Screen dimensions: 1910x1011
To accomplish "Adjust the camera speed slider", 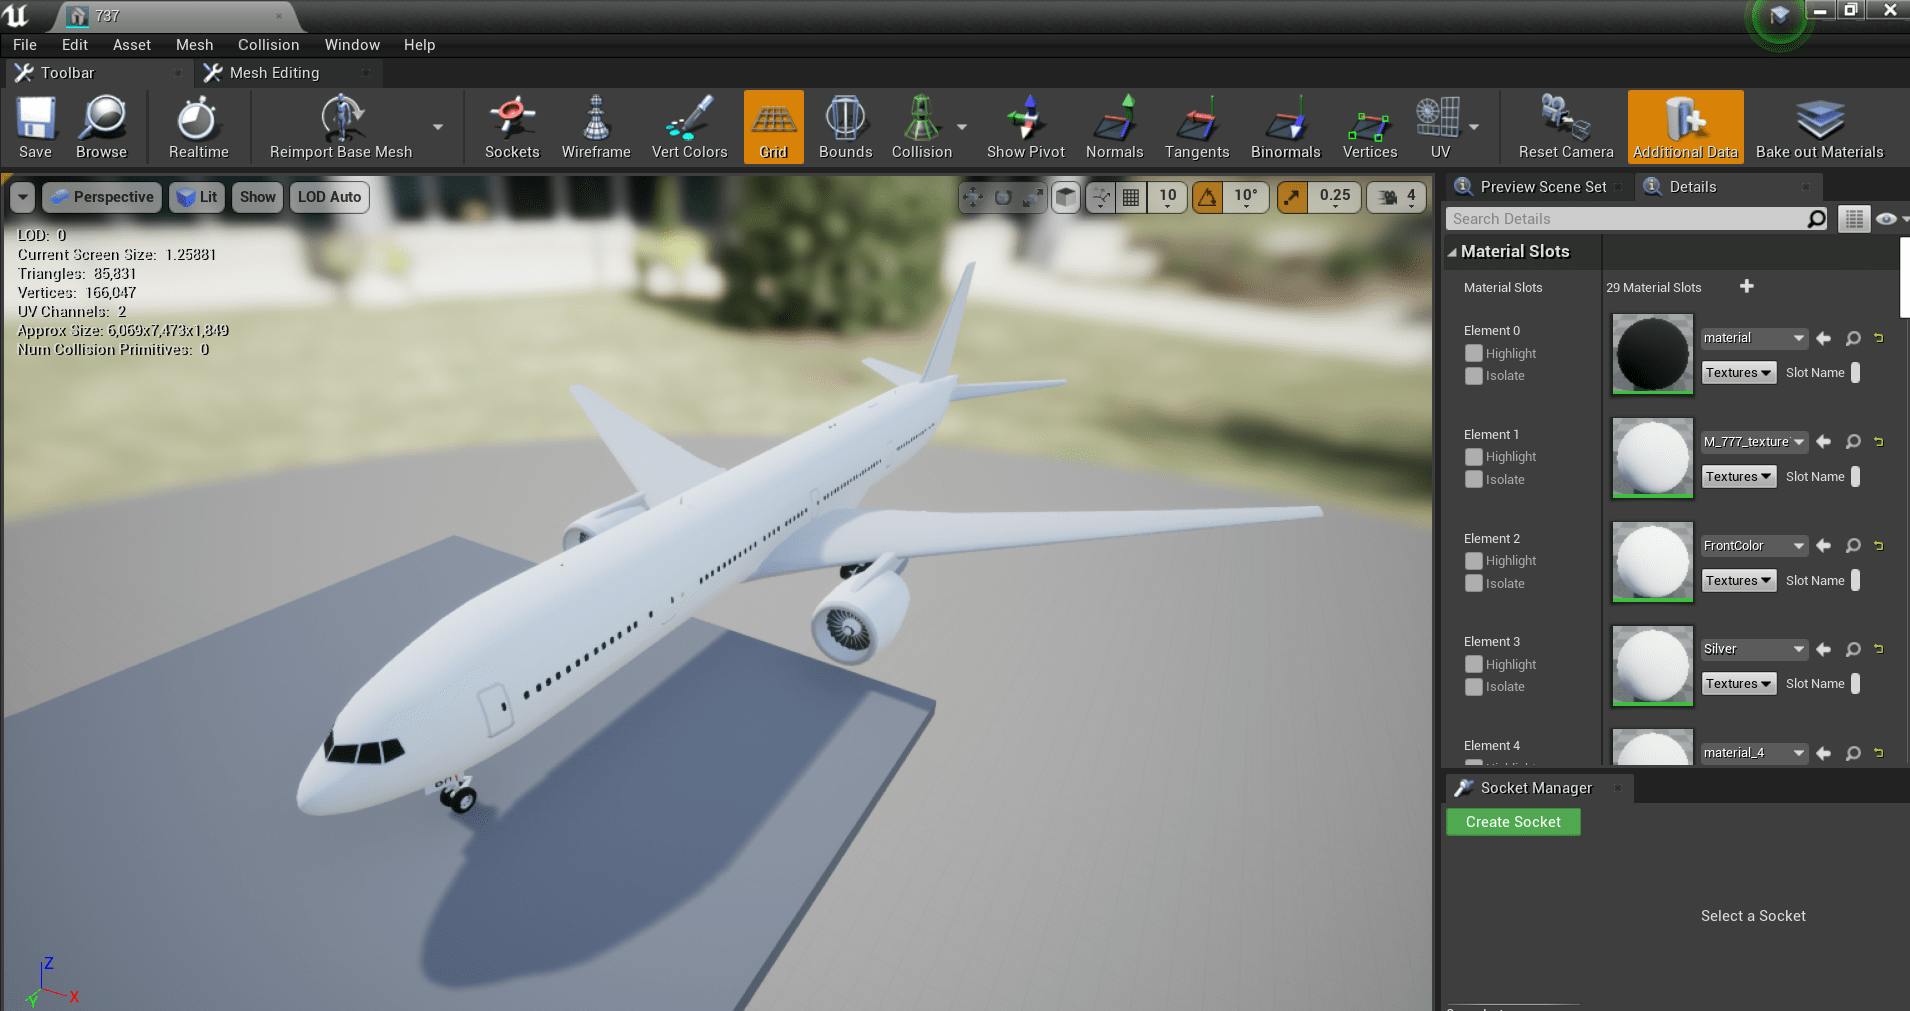I will click(1395, 197).
